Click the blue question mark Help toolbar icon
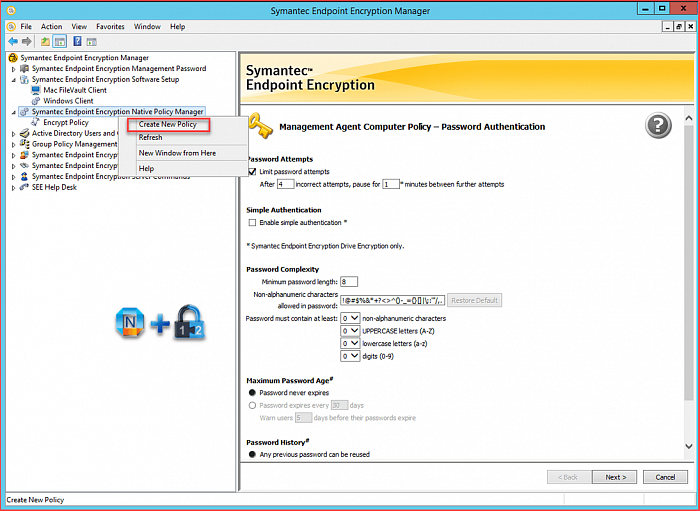 pos(78,42)
